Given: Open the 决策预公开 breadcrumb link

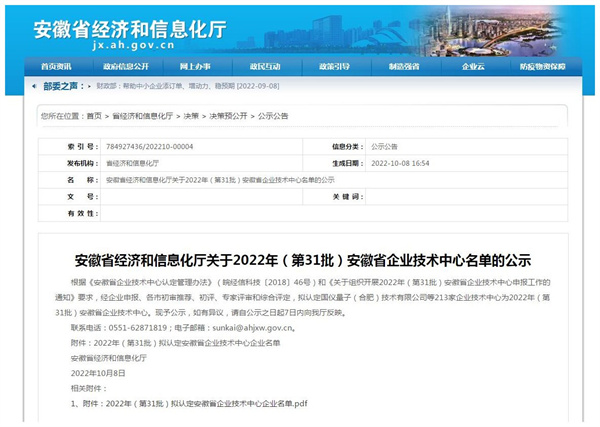Looking at the screenshot, I should point(226,116).
